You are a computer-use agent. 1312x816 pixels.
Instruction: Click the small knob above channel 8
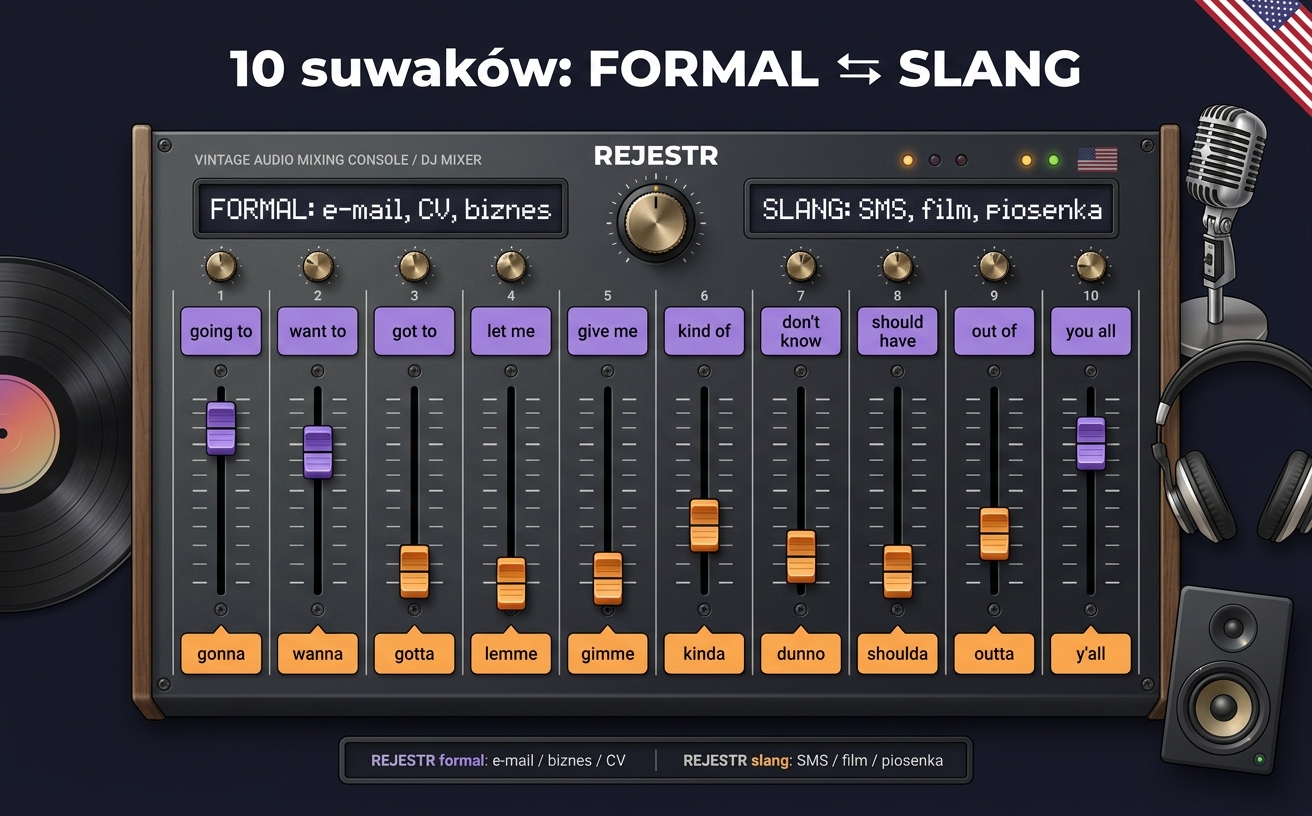(898, 265)
